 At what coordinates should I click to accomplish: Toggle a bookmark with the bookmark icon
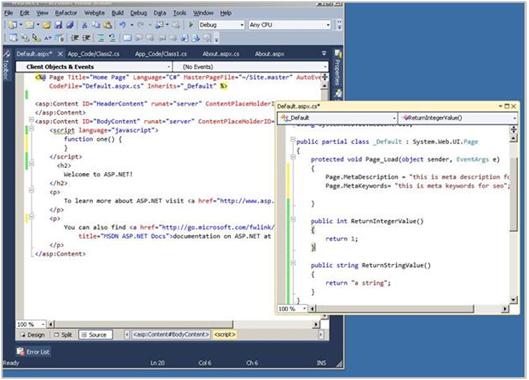[128, 38]
